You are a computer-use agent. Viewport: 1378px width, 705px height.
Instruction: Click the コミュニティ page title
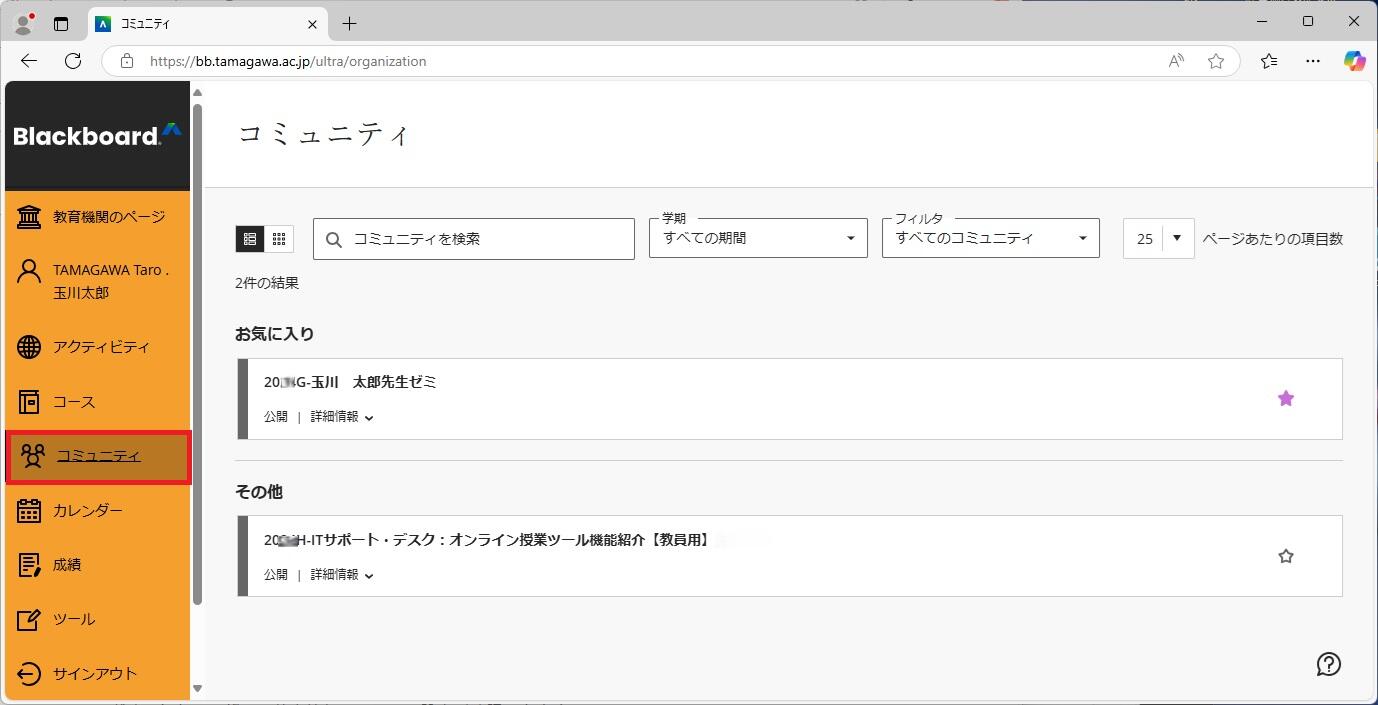[x=324, y=135]
